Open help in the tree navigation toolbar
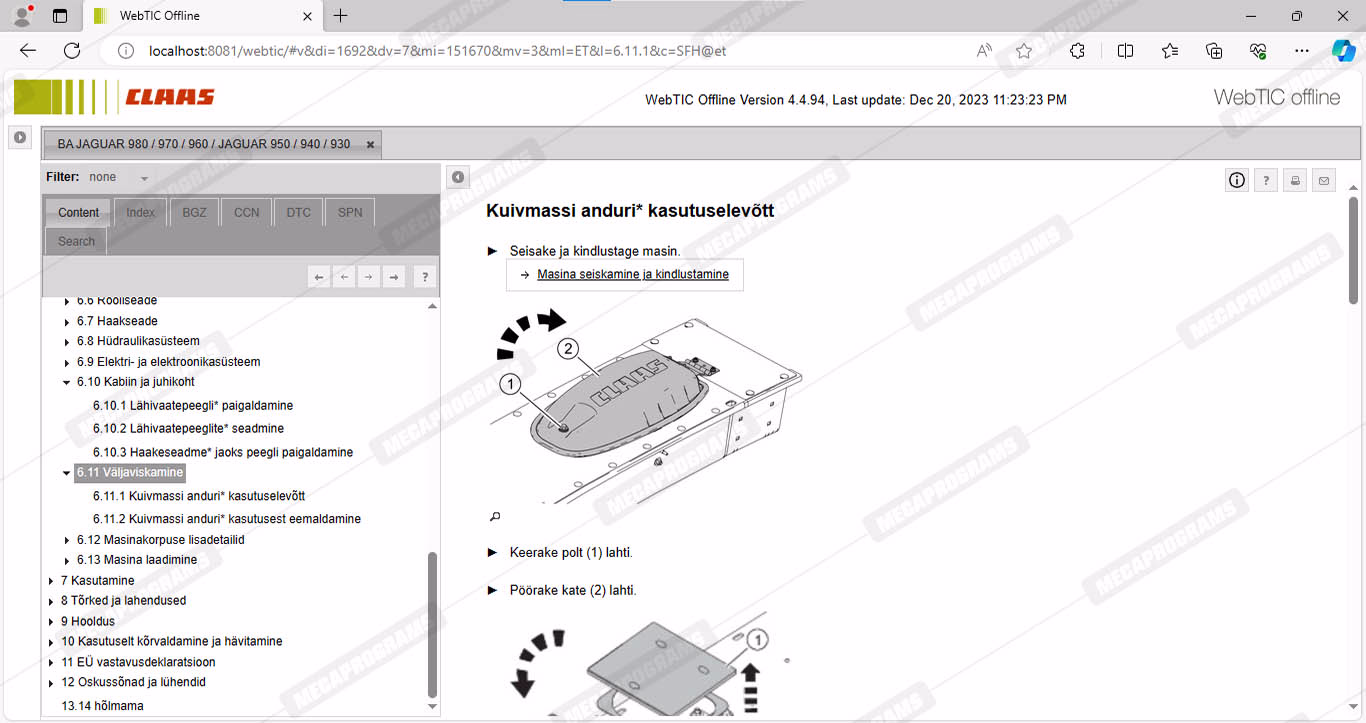 (x=424, y=277)
